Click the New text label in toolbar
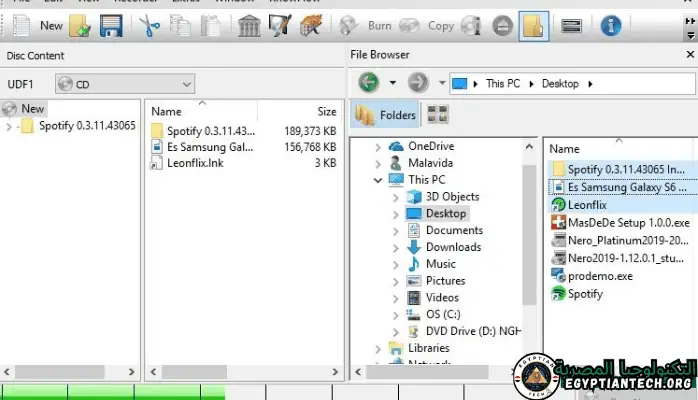This screenshot has height=400, width=698. click(x=51, y=26)
